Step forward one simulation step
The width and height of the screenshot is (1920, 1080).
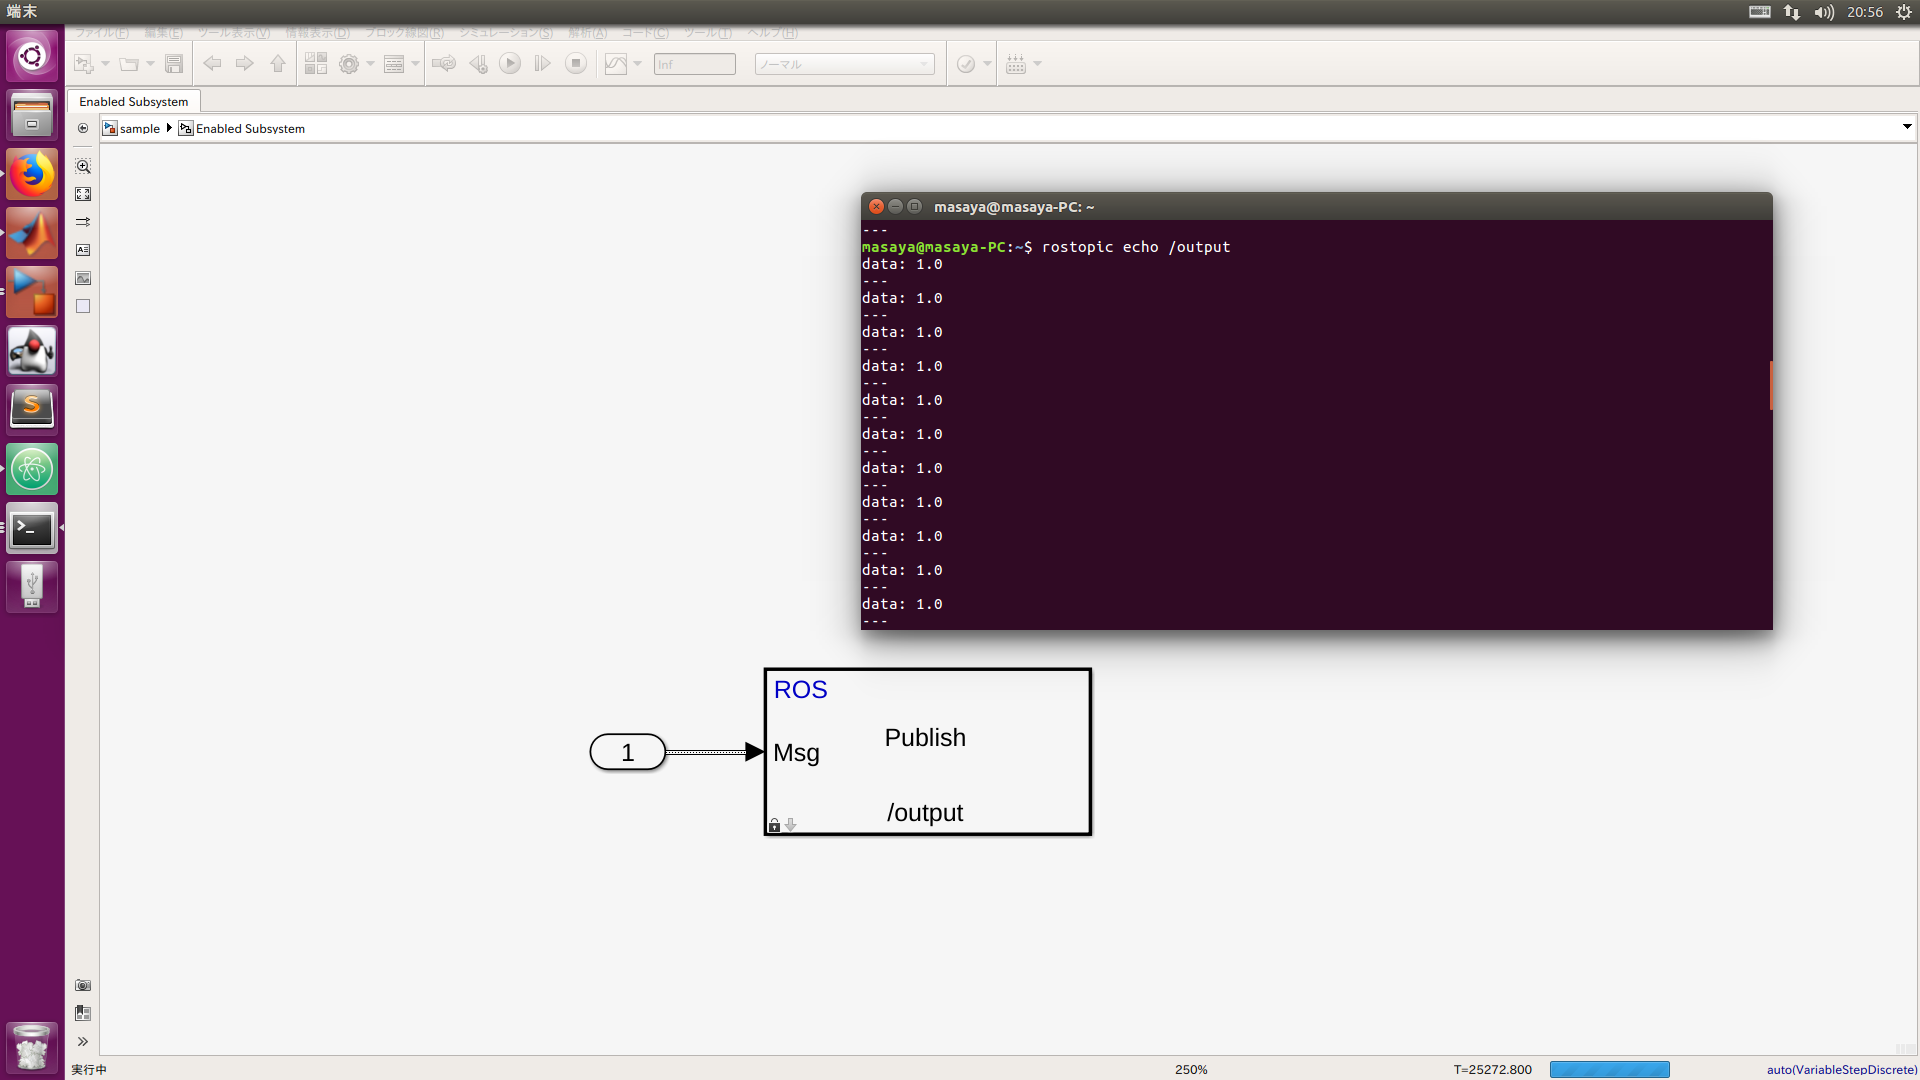coord(543,63)
